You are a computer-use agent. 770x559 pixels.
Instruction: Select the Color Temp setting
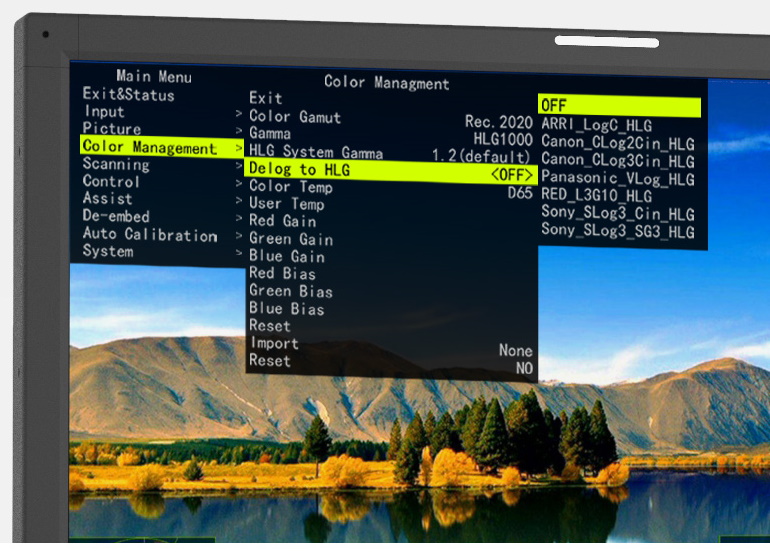(291, 186)
